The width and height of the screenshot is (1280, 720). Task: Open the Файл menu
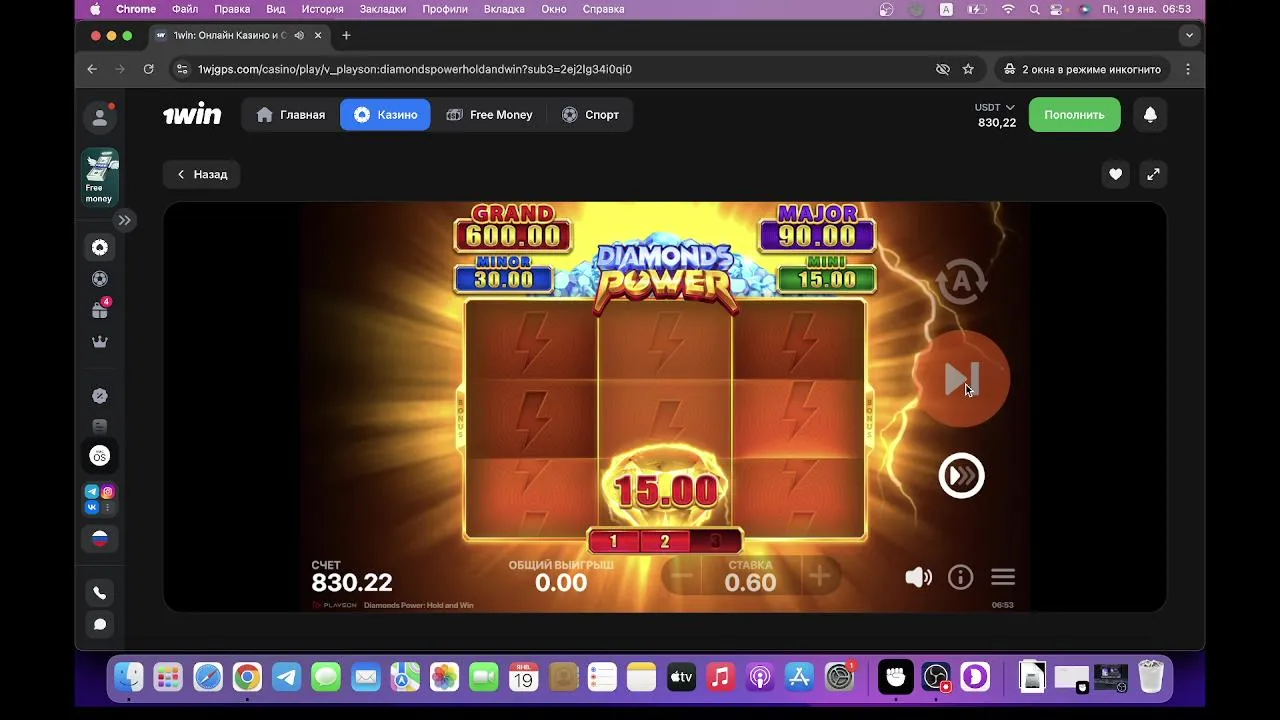click(x=185, y=9)
